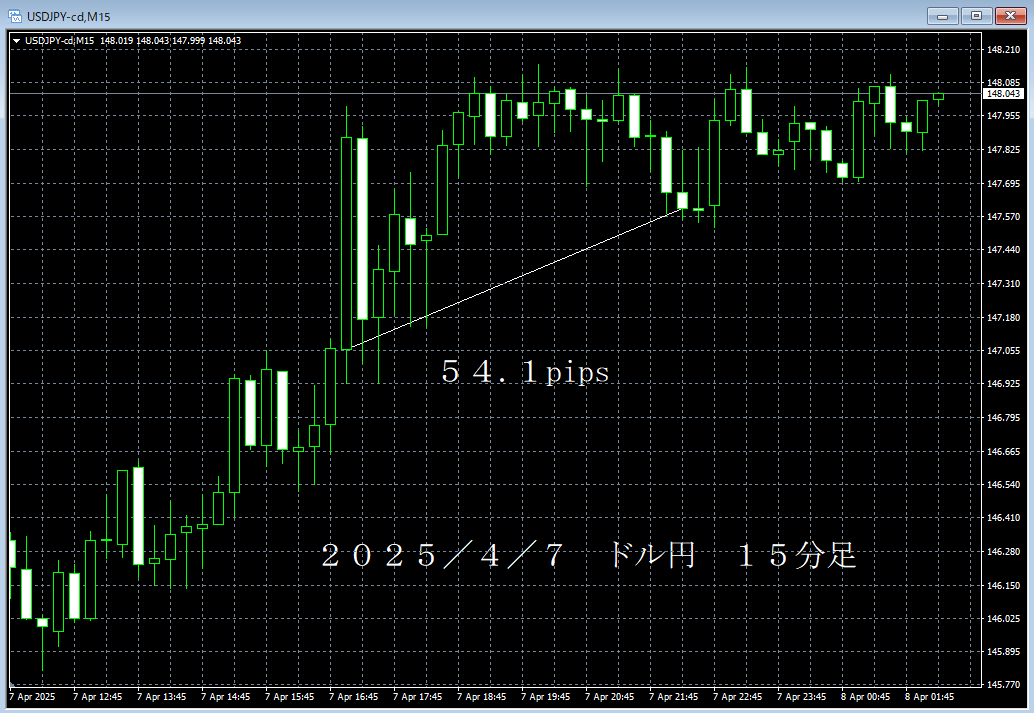
Task: Select the current price tag 148.043
Action: pyautogui.click(x=1004, y=93)
